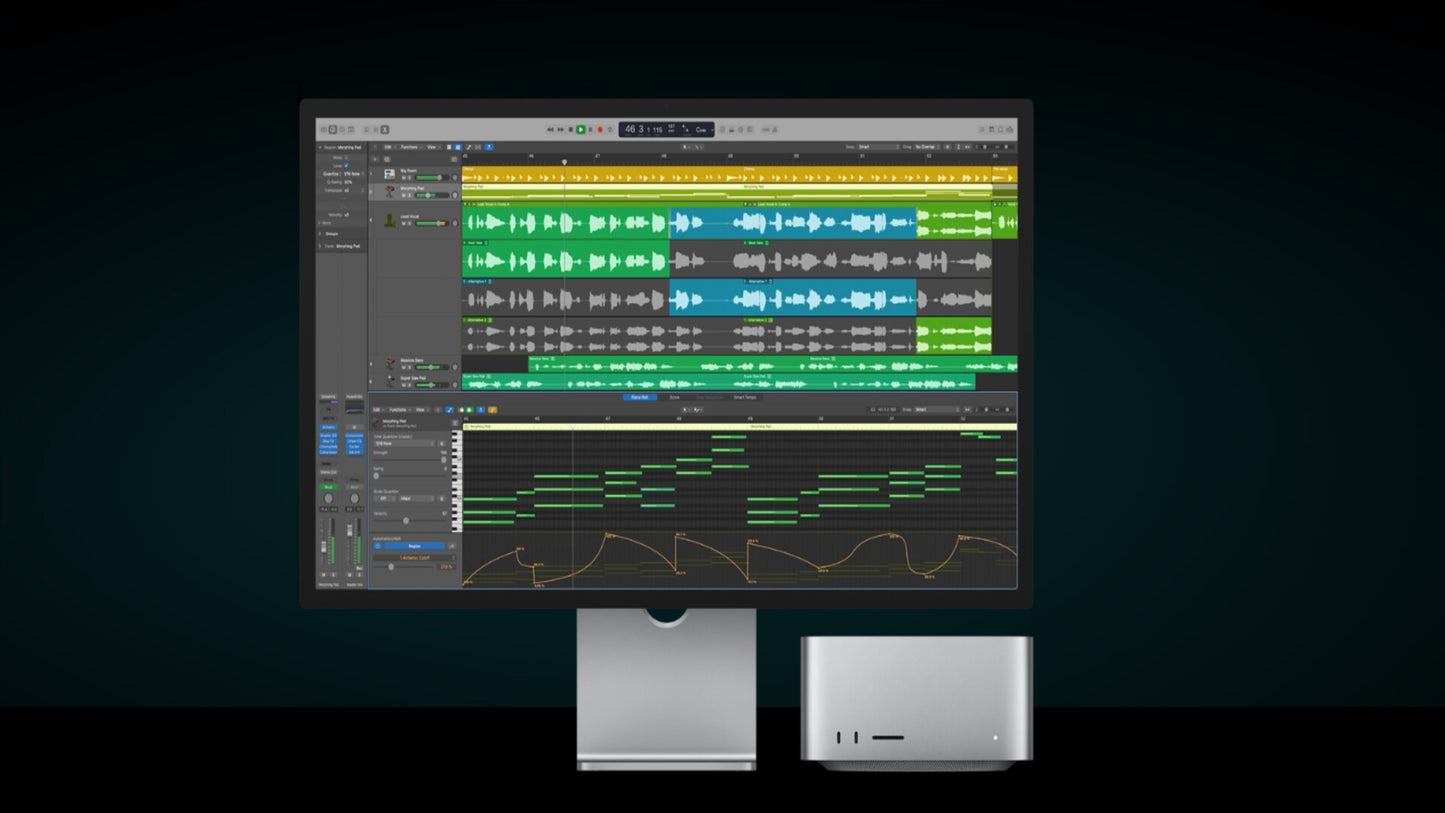Viewport: 1445px width, 813px height.
Task: Click the Massive Bass track icon
Action: [x=391, y=363]
